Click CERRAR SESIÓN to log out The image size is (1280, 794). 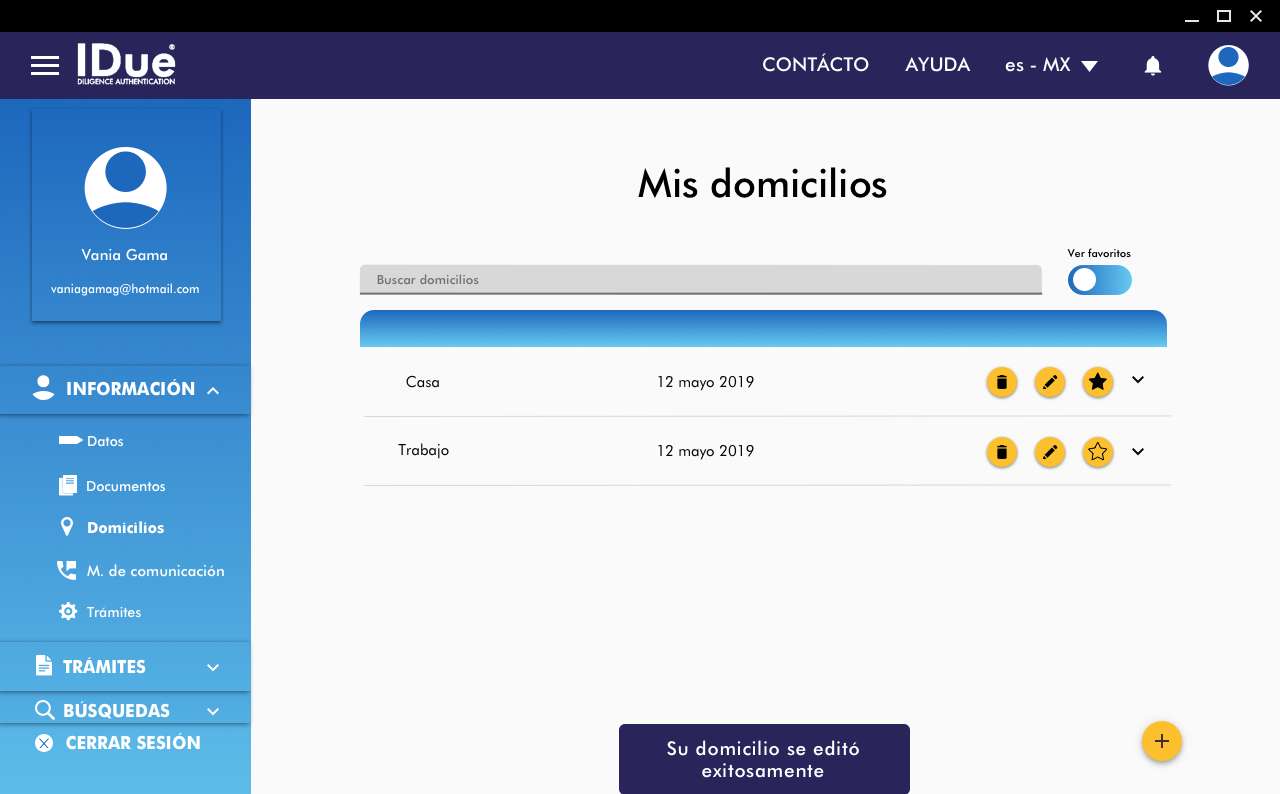coord(132,743)
